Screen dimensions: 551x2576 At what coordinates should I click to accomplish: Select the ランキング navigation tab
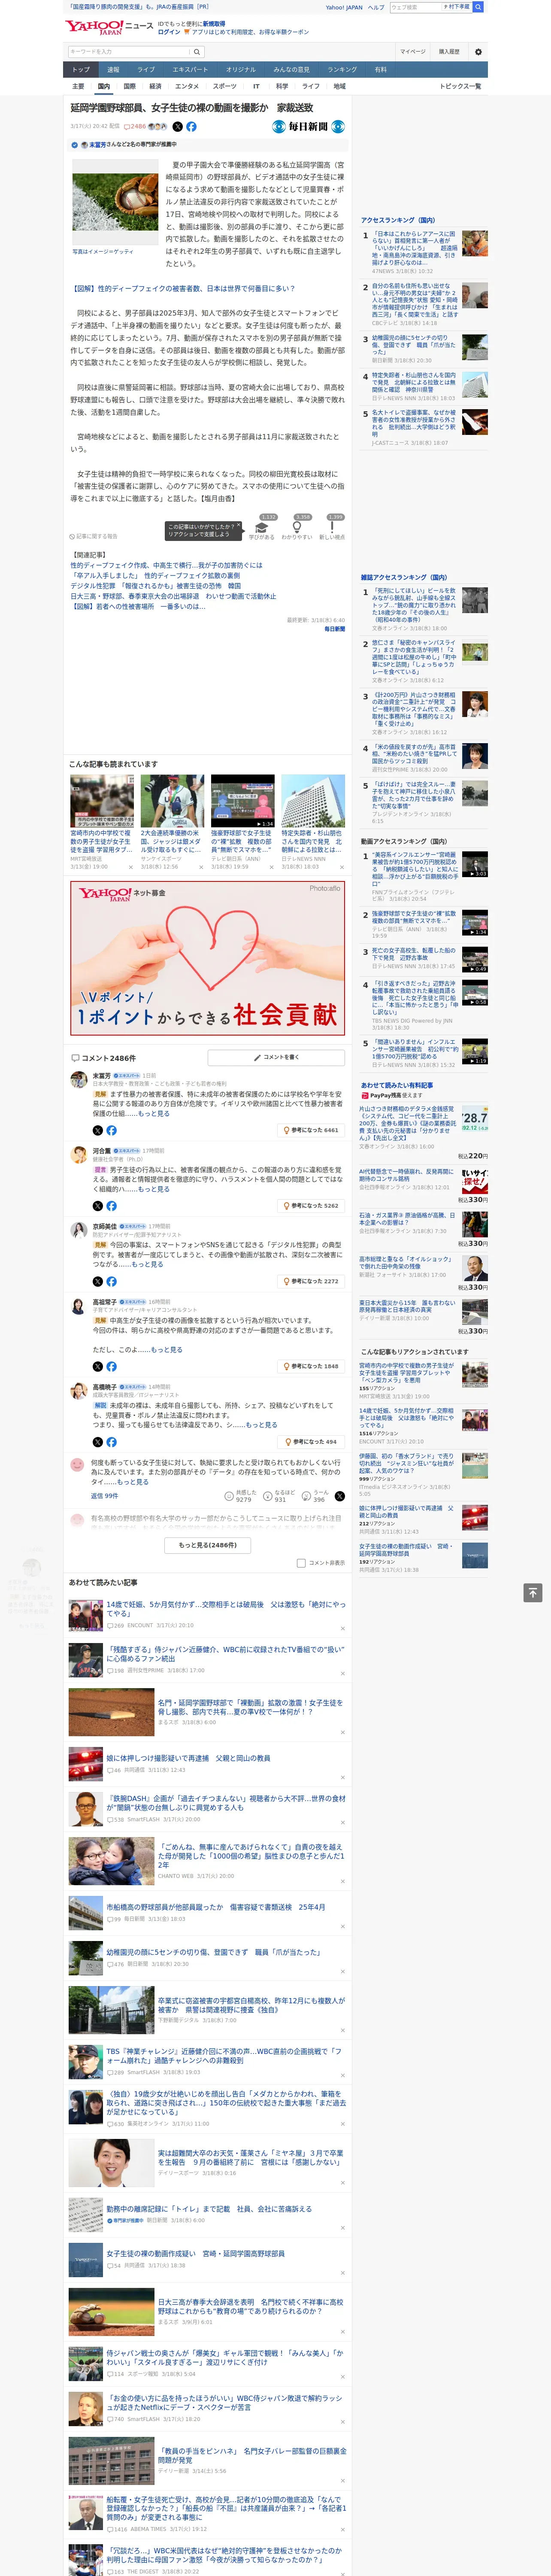343,70
